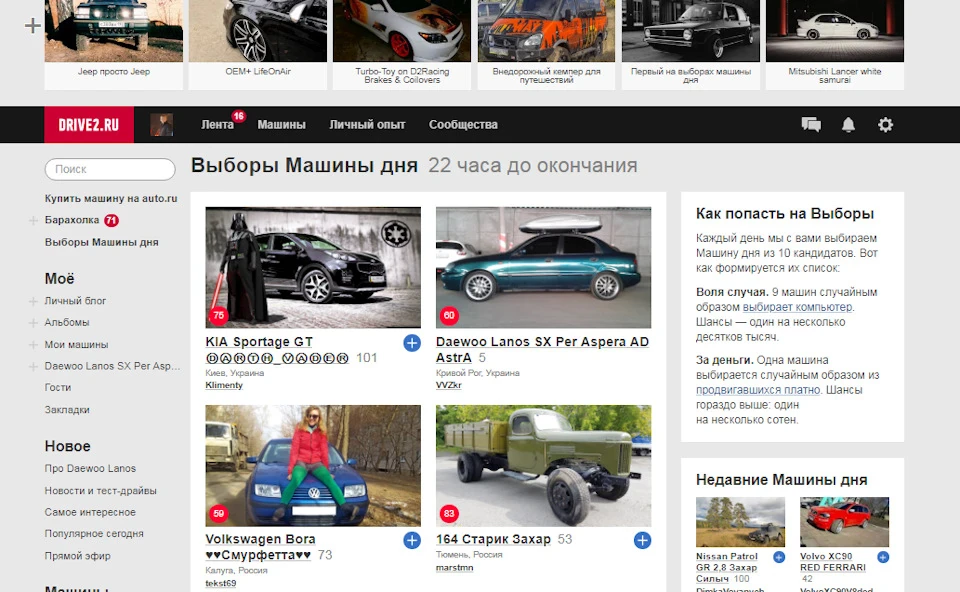Add 164 Старик Захар via plus button

(x=642, y=540)
